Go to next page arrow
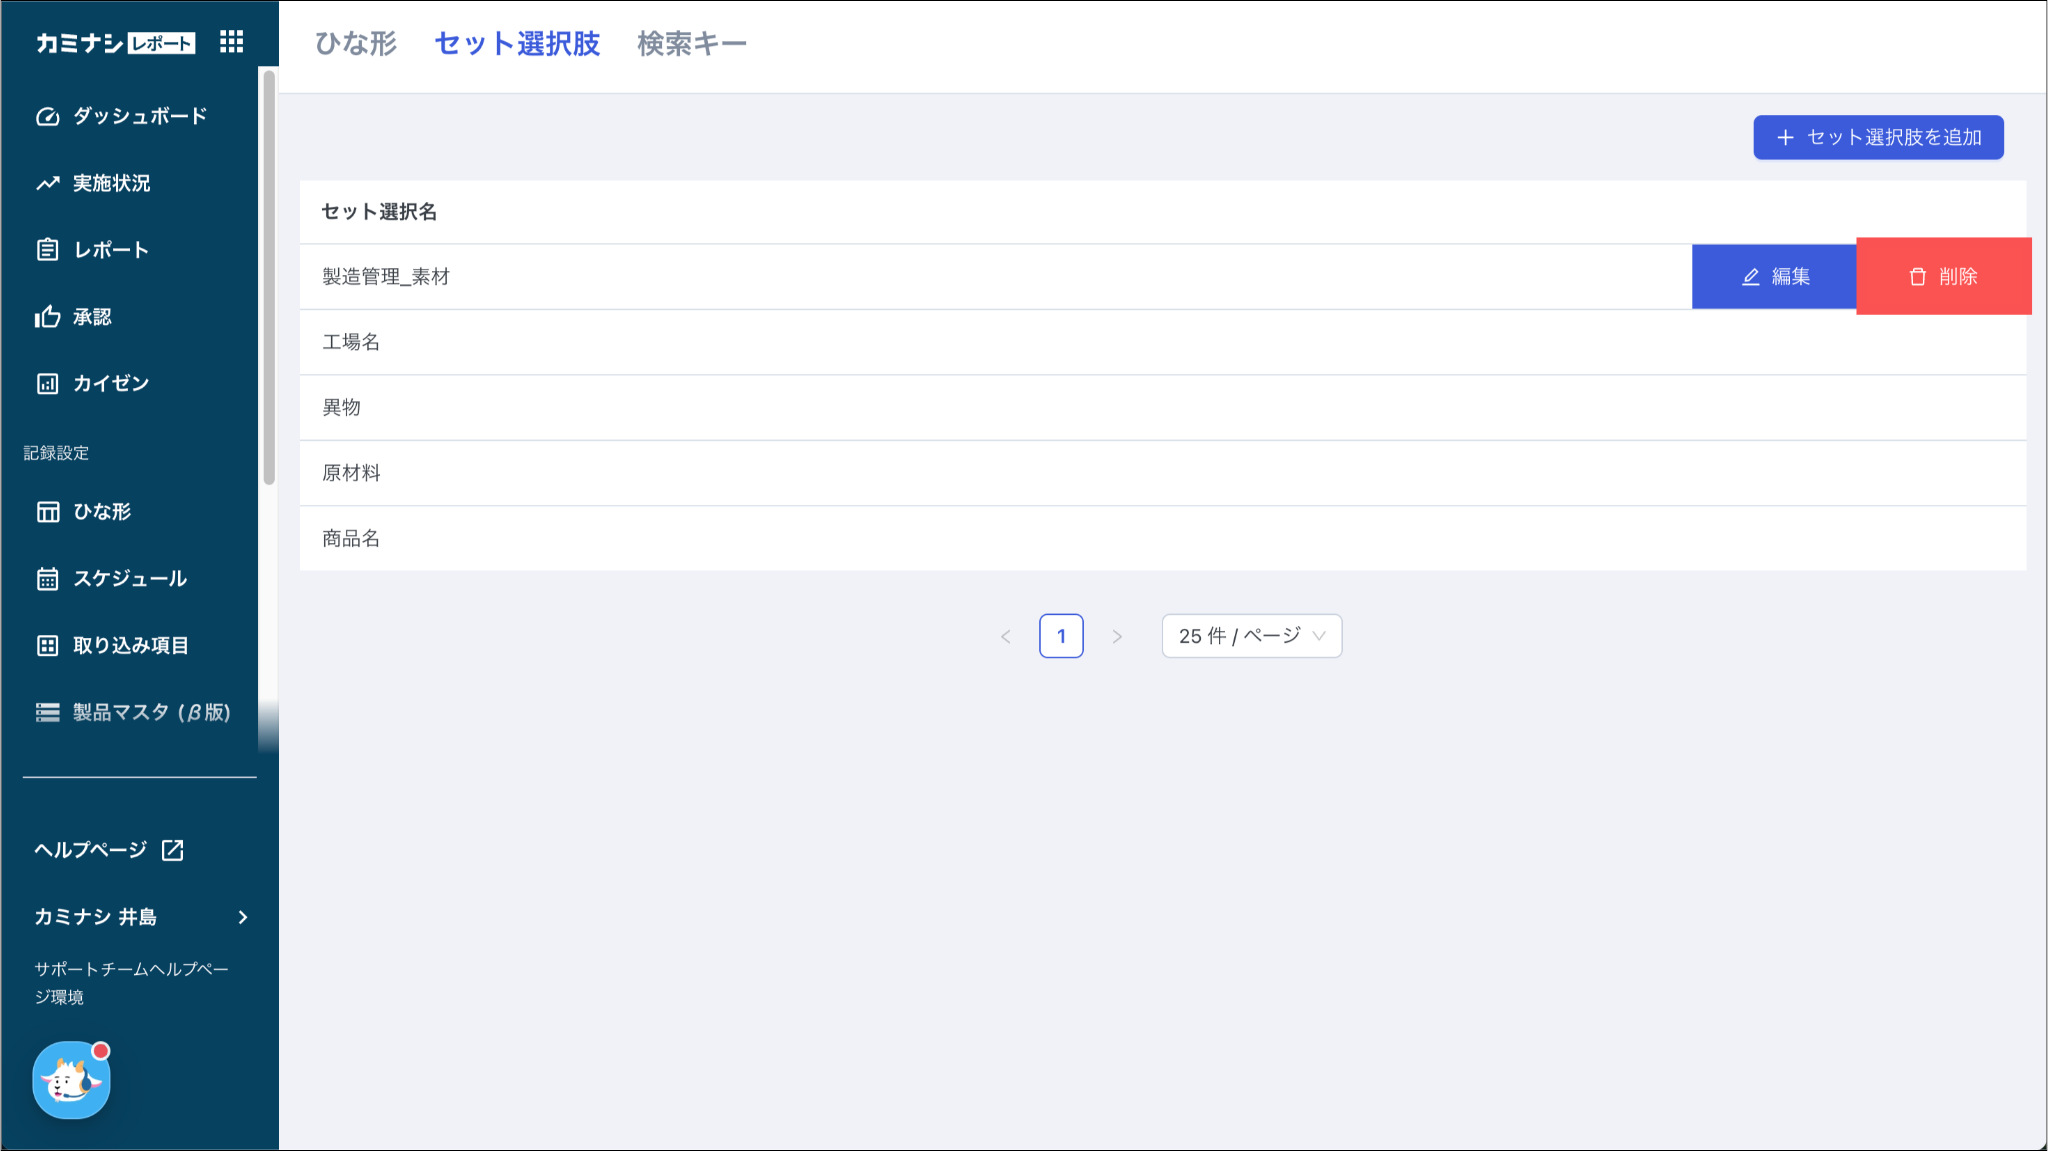The height and width of the screenshot is (1151, 2048). (x=1117, y=636)
